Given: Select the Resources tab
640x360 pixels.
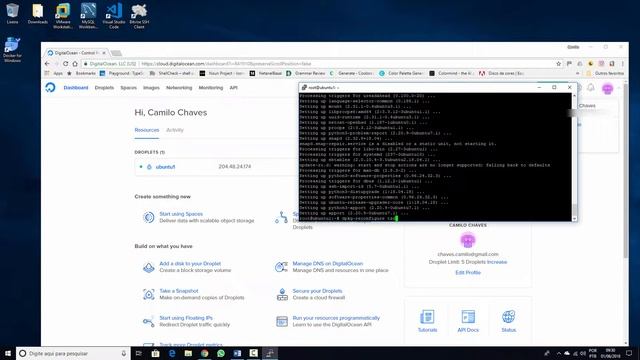Looking at the screenshot, I should [147, 130].
